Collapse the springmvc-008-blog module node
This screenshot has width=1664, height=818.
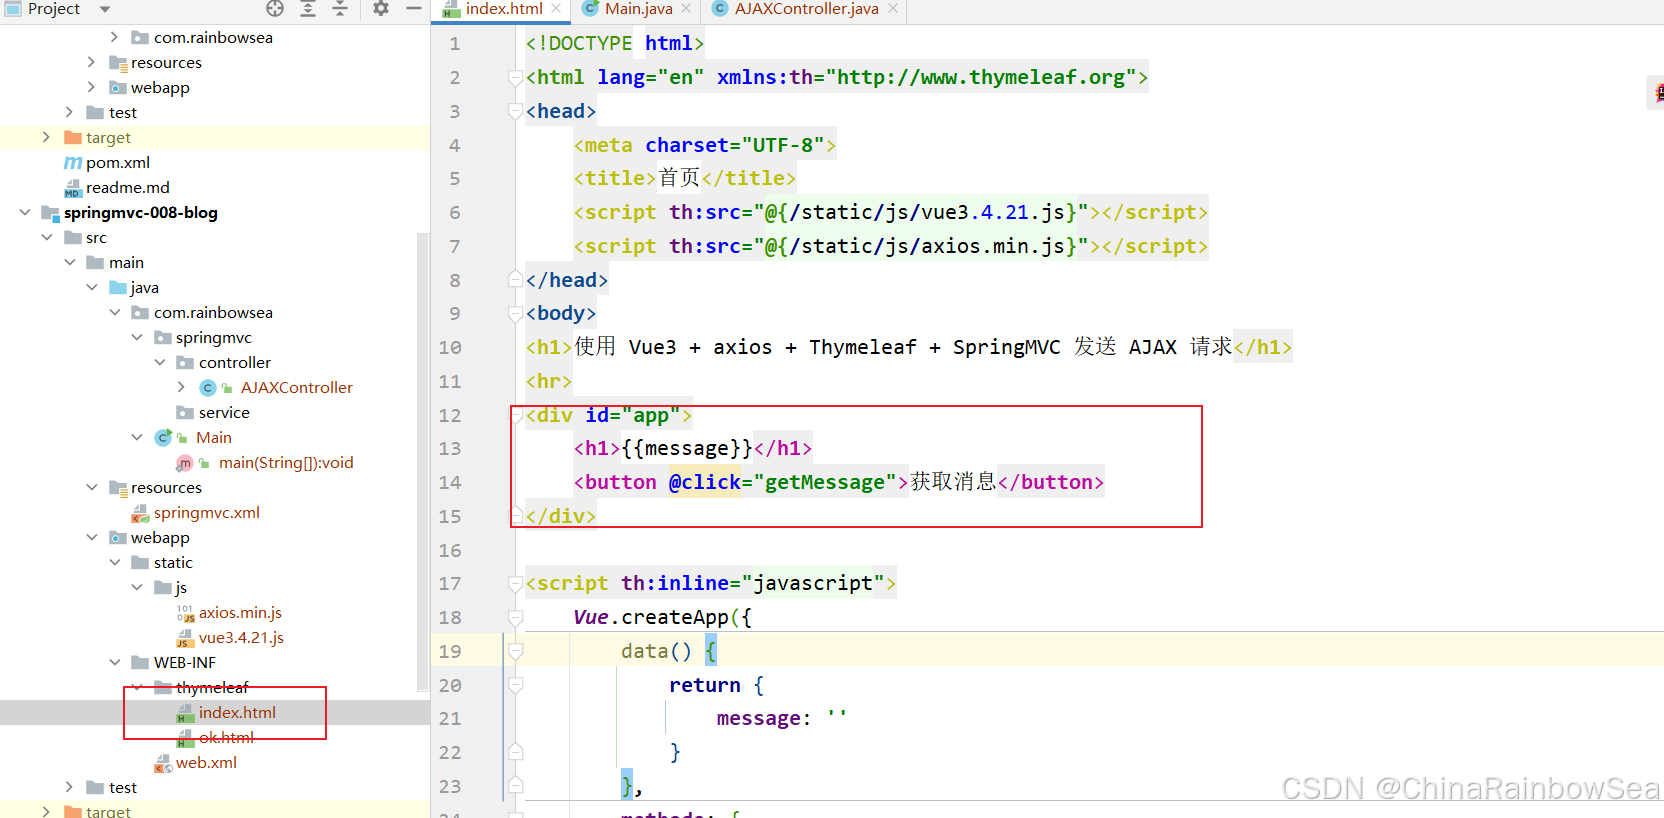[24, 212]
